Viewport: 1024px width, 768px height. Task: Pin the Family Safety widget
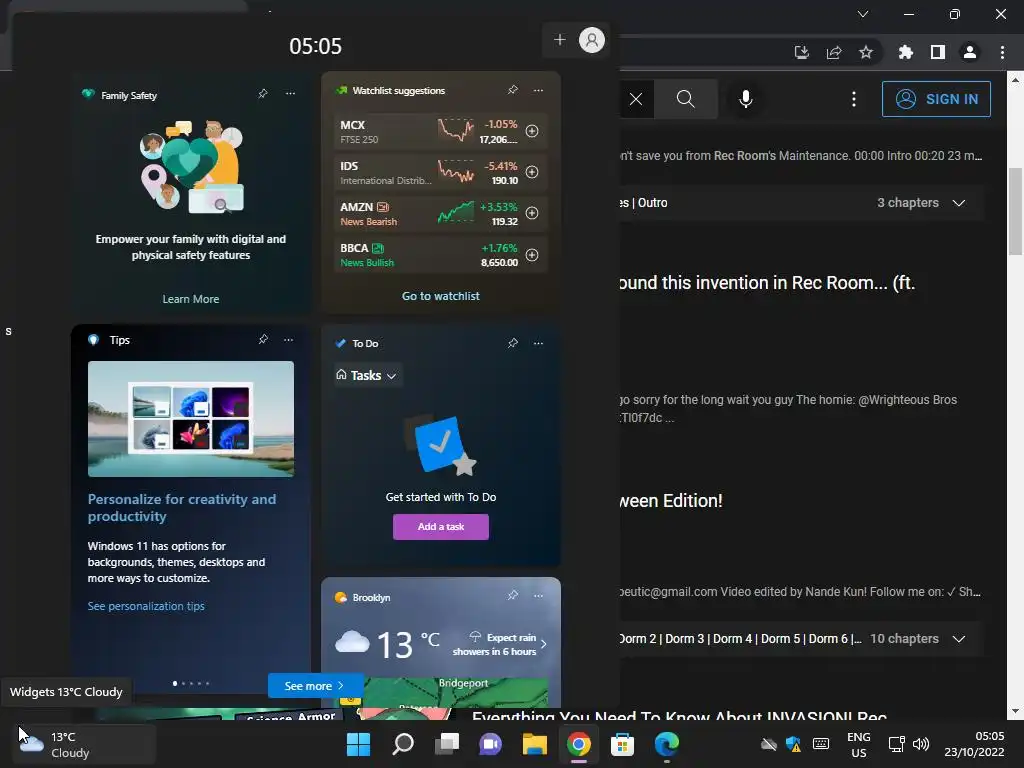pyautogui.click(x=263, y=94)
